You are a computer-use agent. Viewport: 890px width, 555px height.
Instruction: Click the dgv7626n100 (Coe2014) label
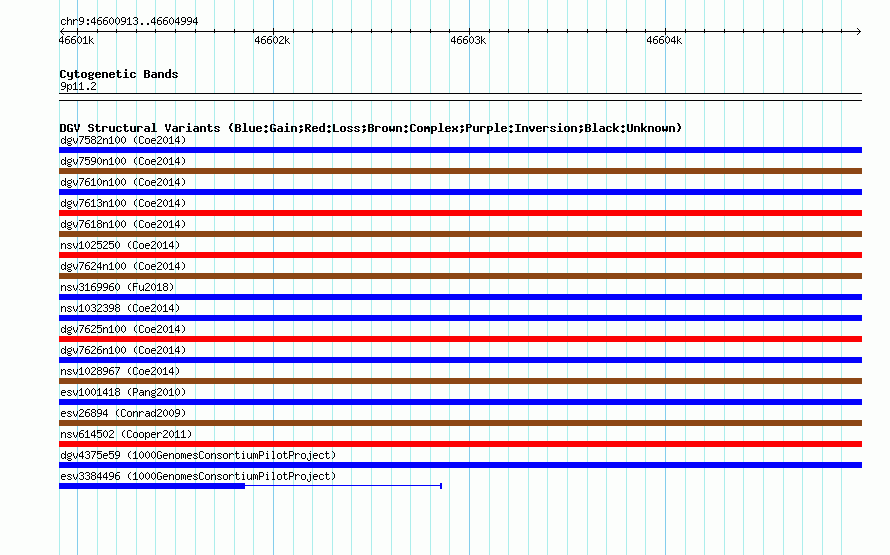pyautogui.click(x=123, y=350)
